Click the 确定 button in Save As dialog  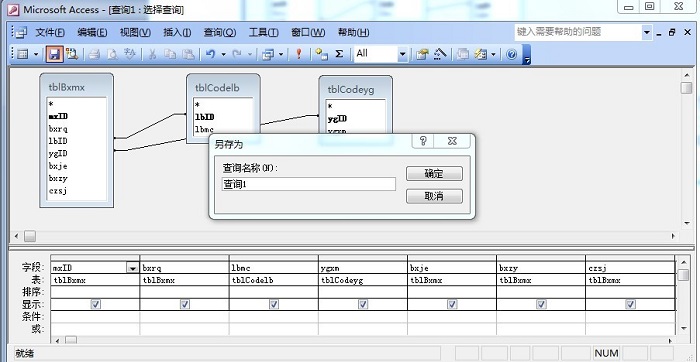pyautogui.click(x=434, y=174)
